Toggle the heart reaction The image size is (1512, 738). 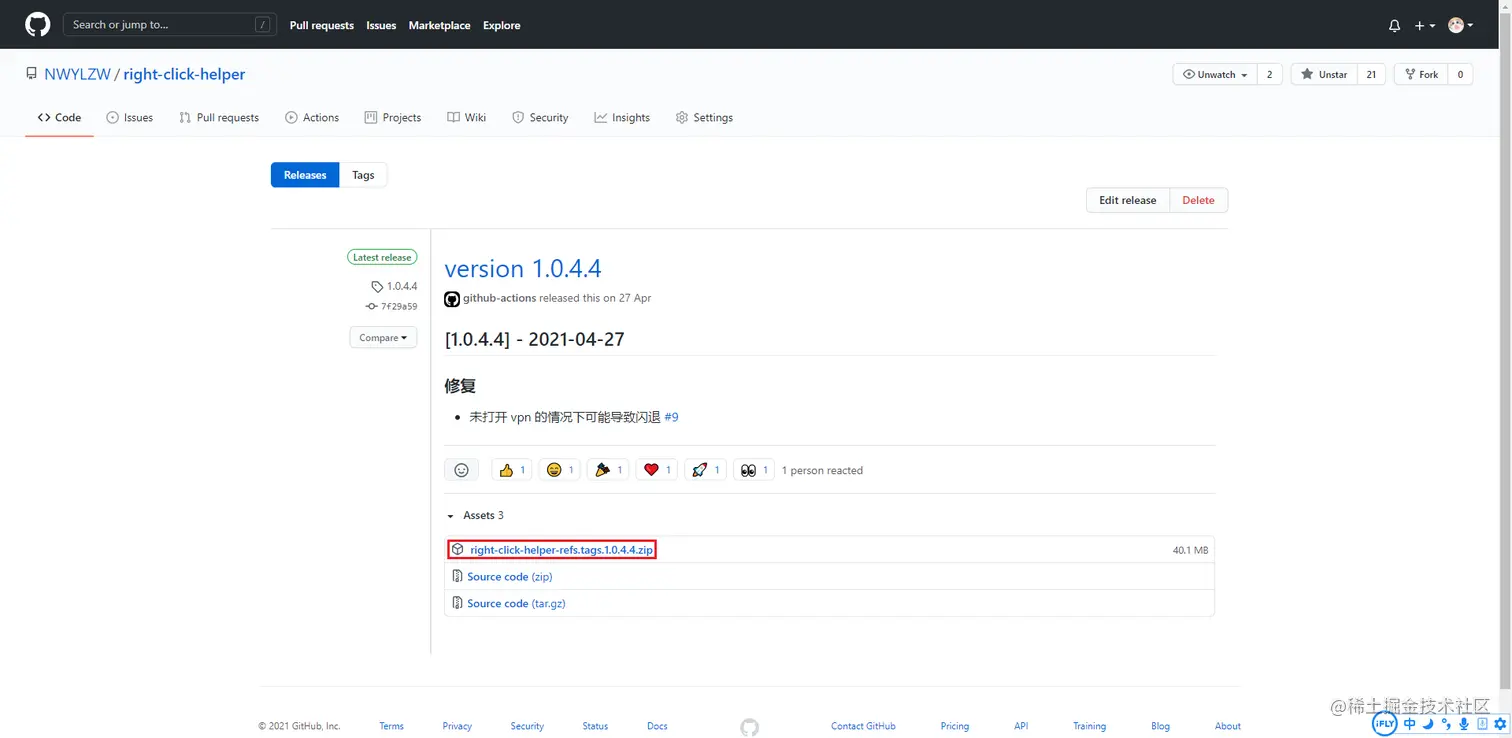tap(656, 470)
